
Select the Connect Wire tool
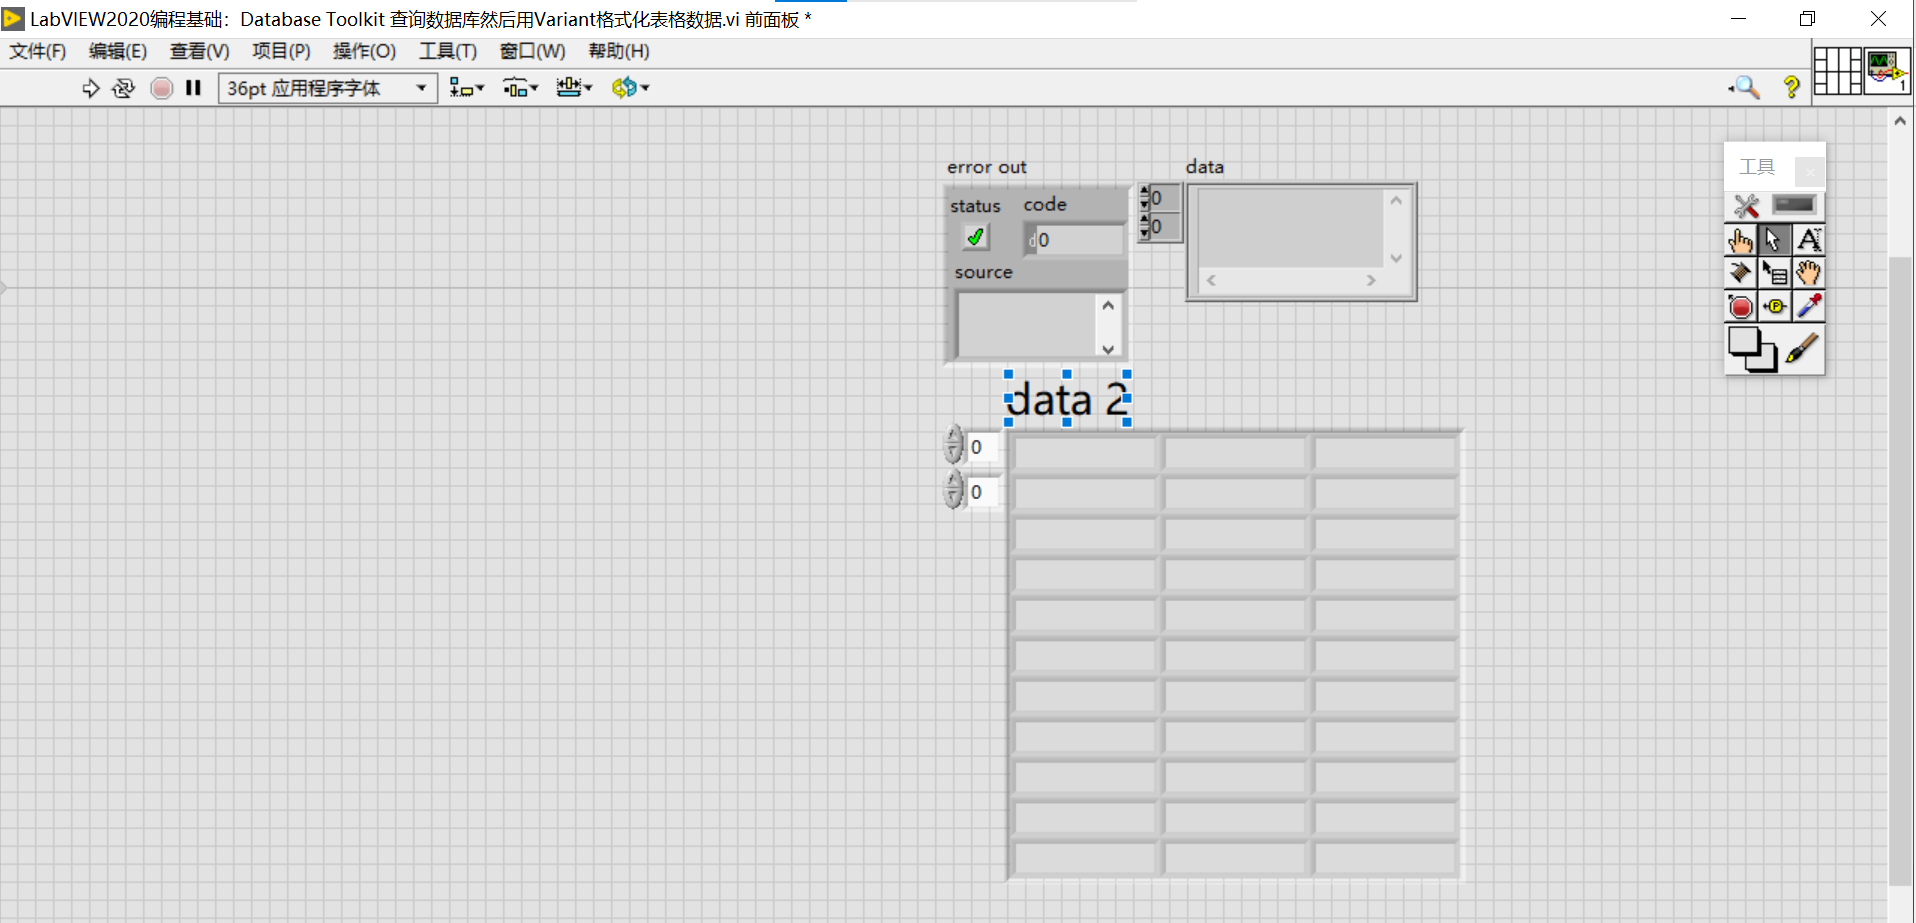pyautogui.click(x=1740, y=272)
